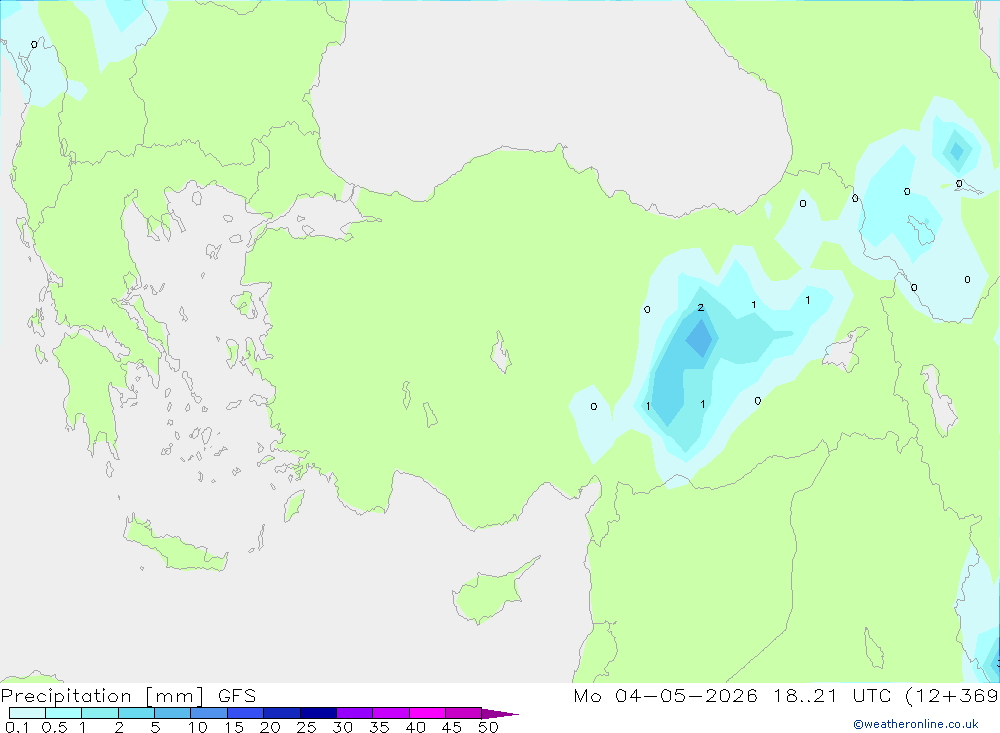
Task: Click the '20' legend scale value
Action: pos(270,727)
